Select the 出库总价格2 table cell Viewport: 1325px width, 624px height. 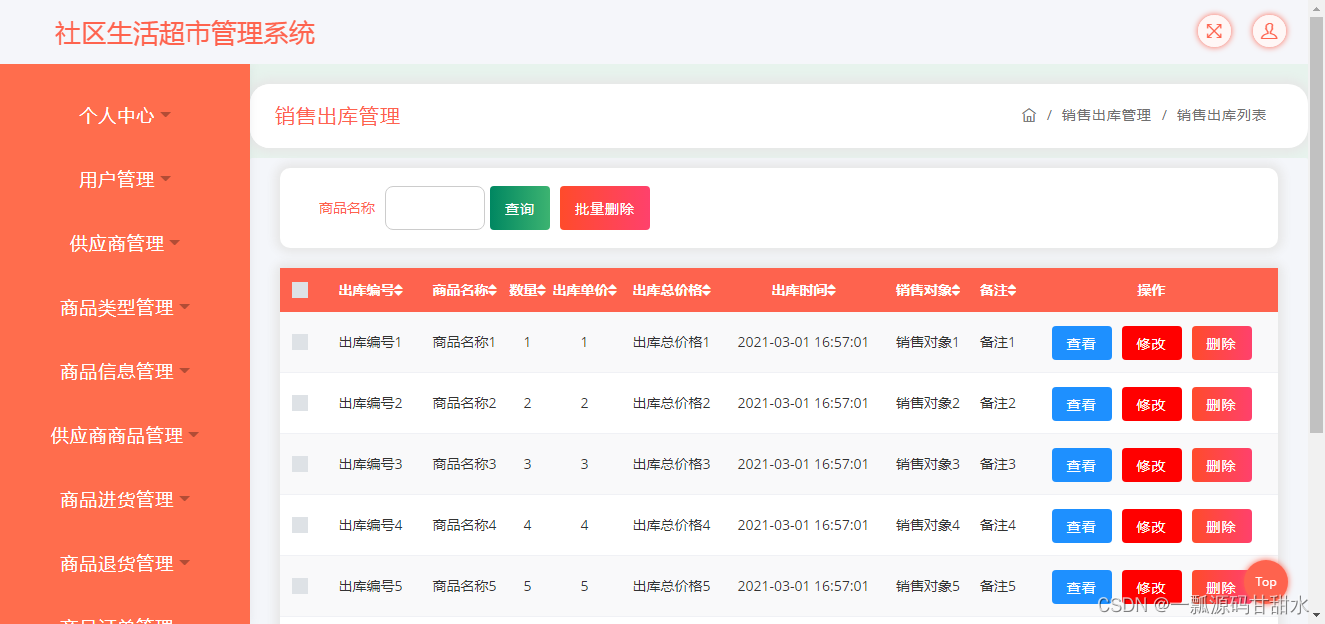coord(671,403)
